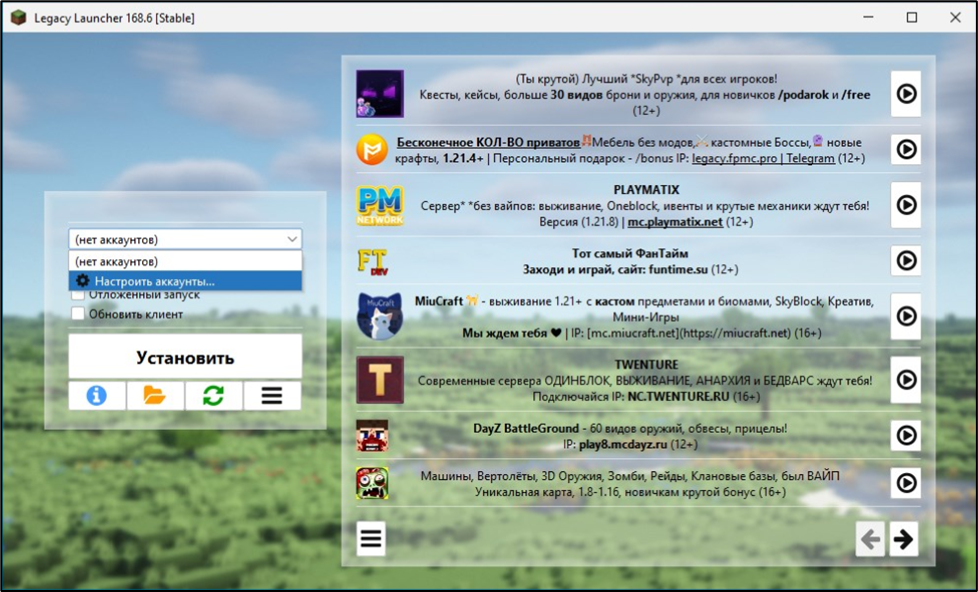Enable the Обновить клиент checkbox
Image resolution: width=978 pixels, height=592 pixels.
point(78,314)
